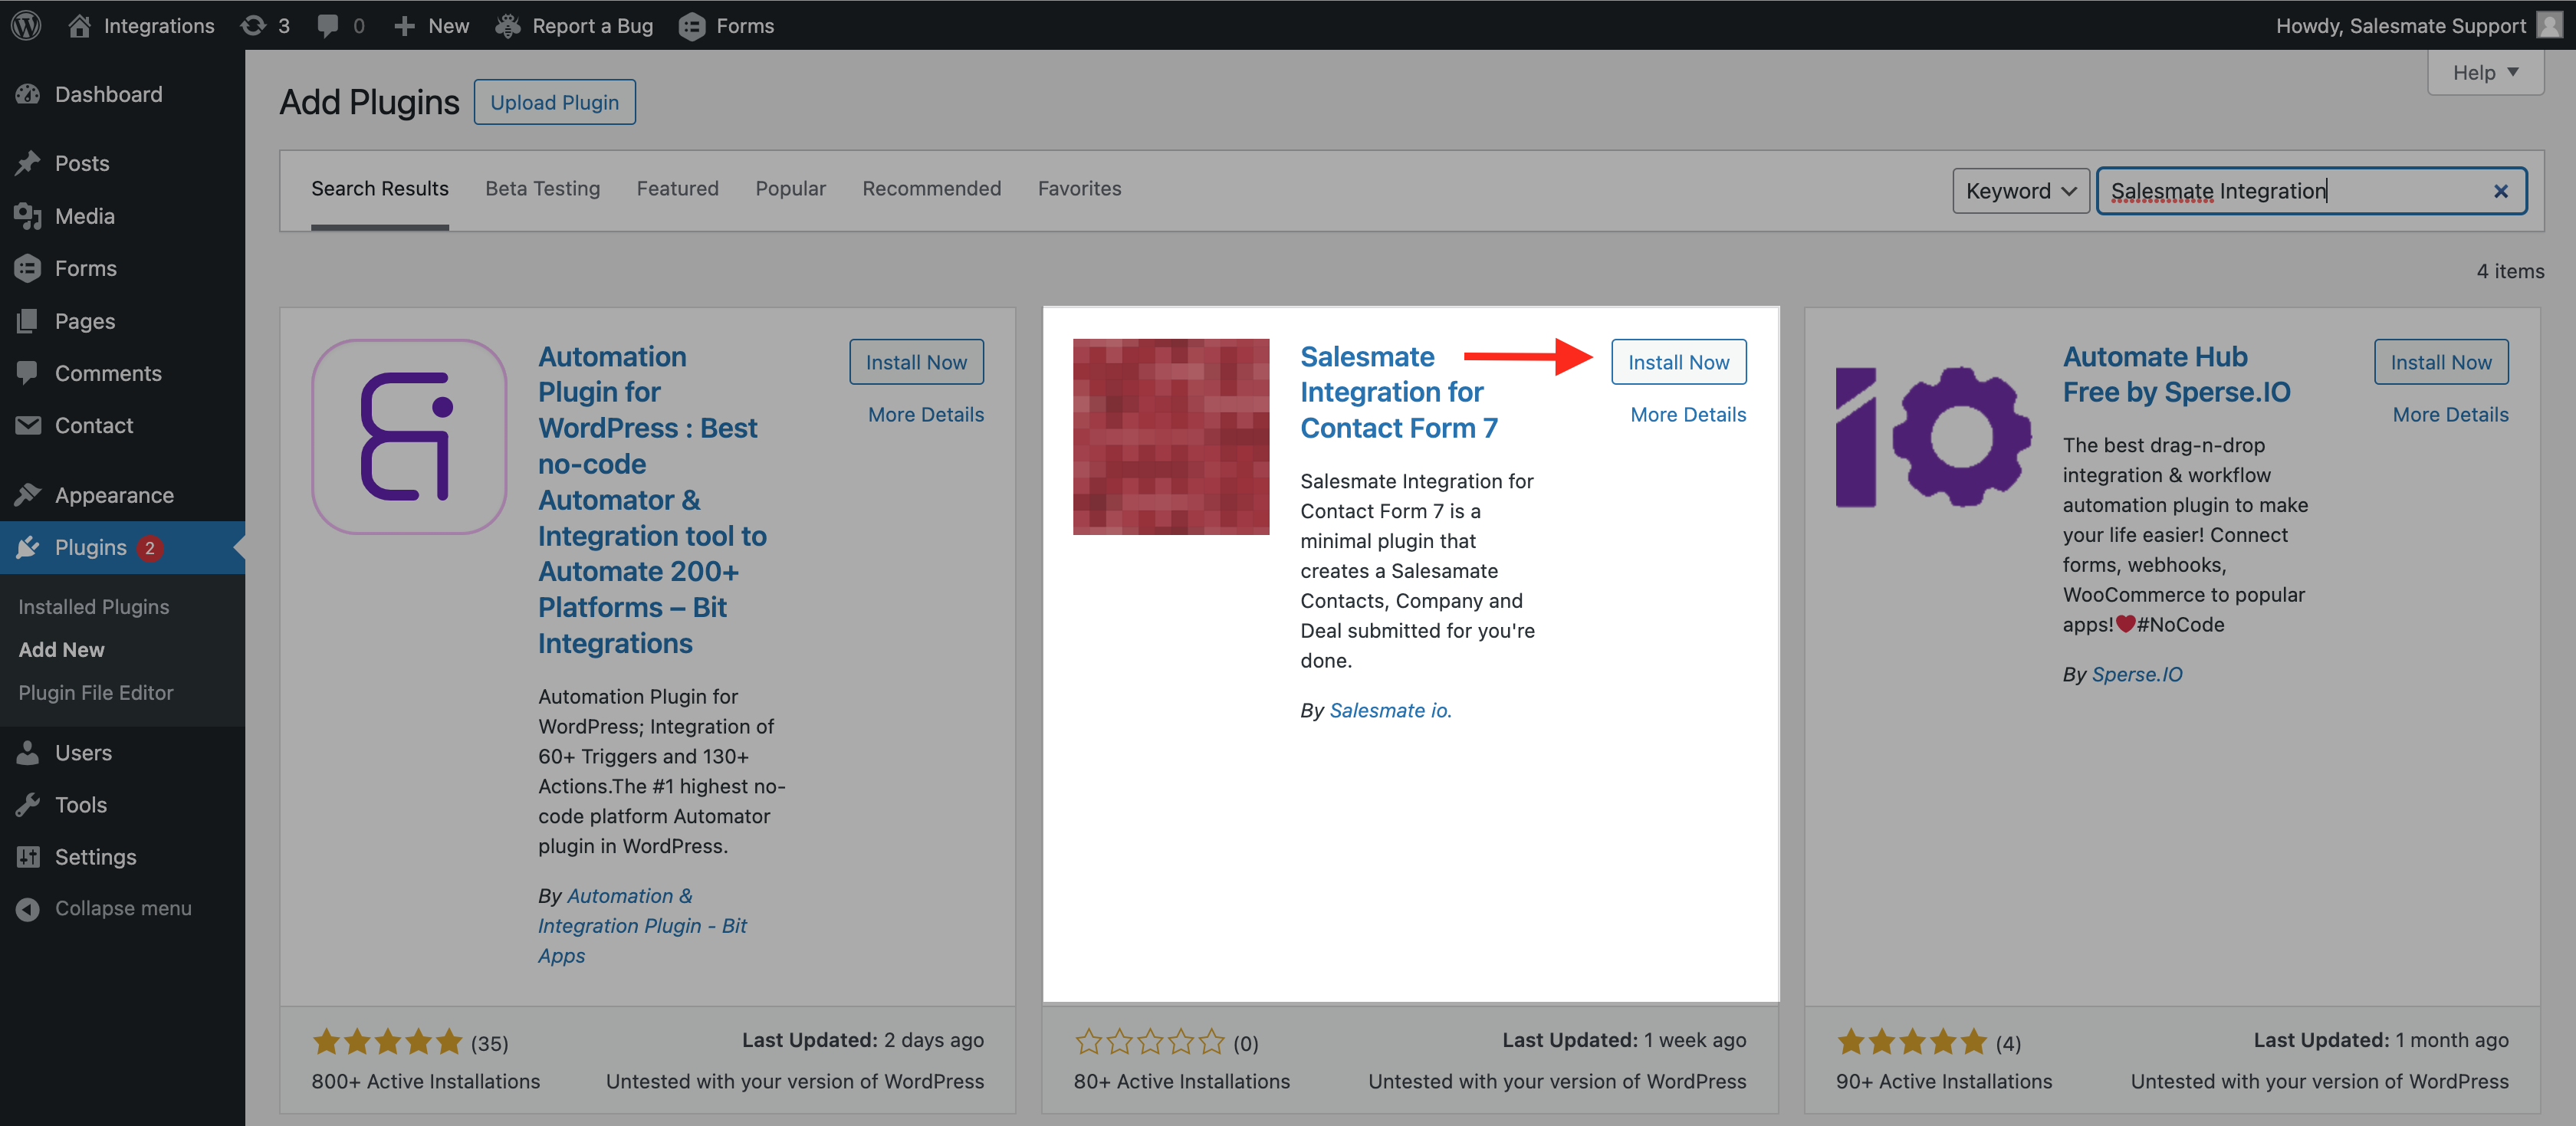Image resolution: width=2576 pixels, height=1126 pixels.
Task: Click the Plugins update count badge 2
Action: [x=150, y=547]
